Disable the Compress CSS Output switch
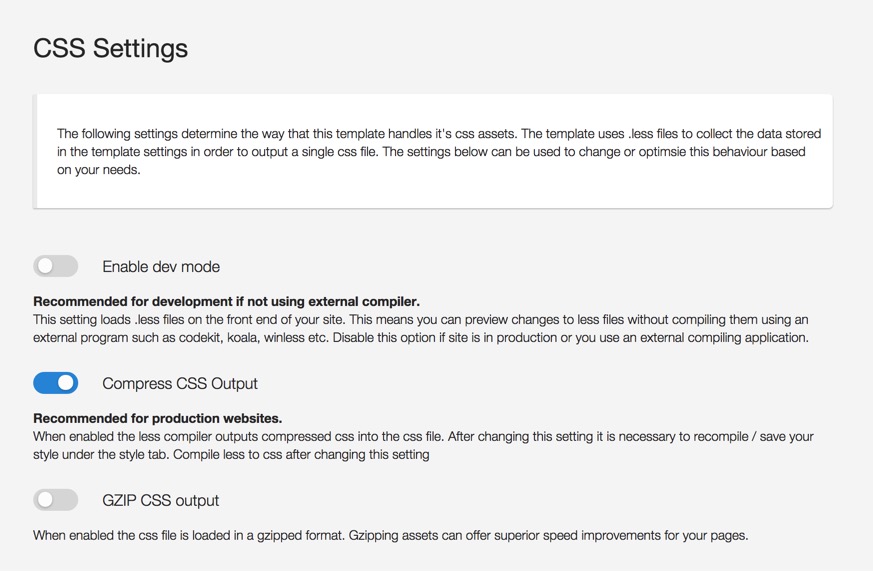Screen dimensions: 873x571 coord(55,383)
